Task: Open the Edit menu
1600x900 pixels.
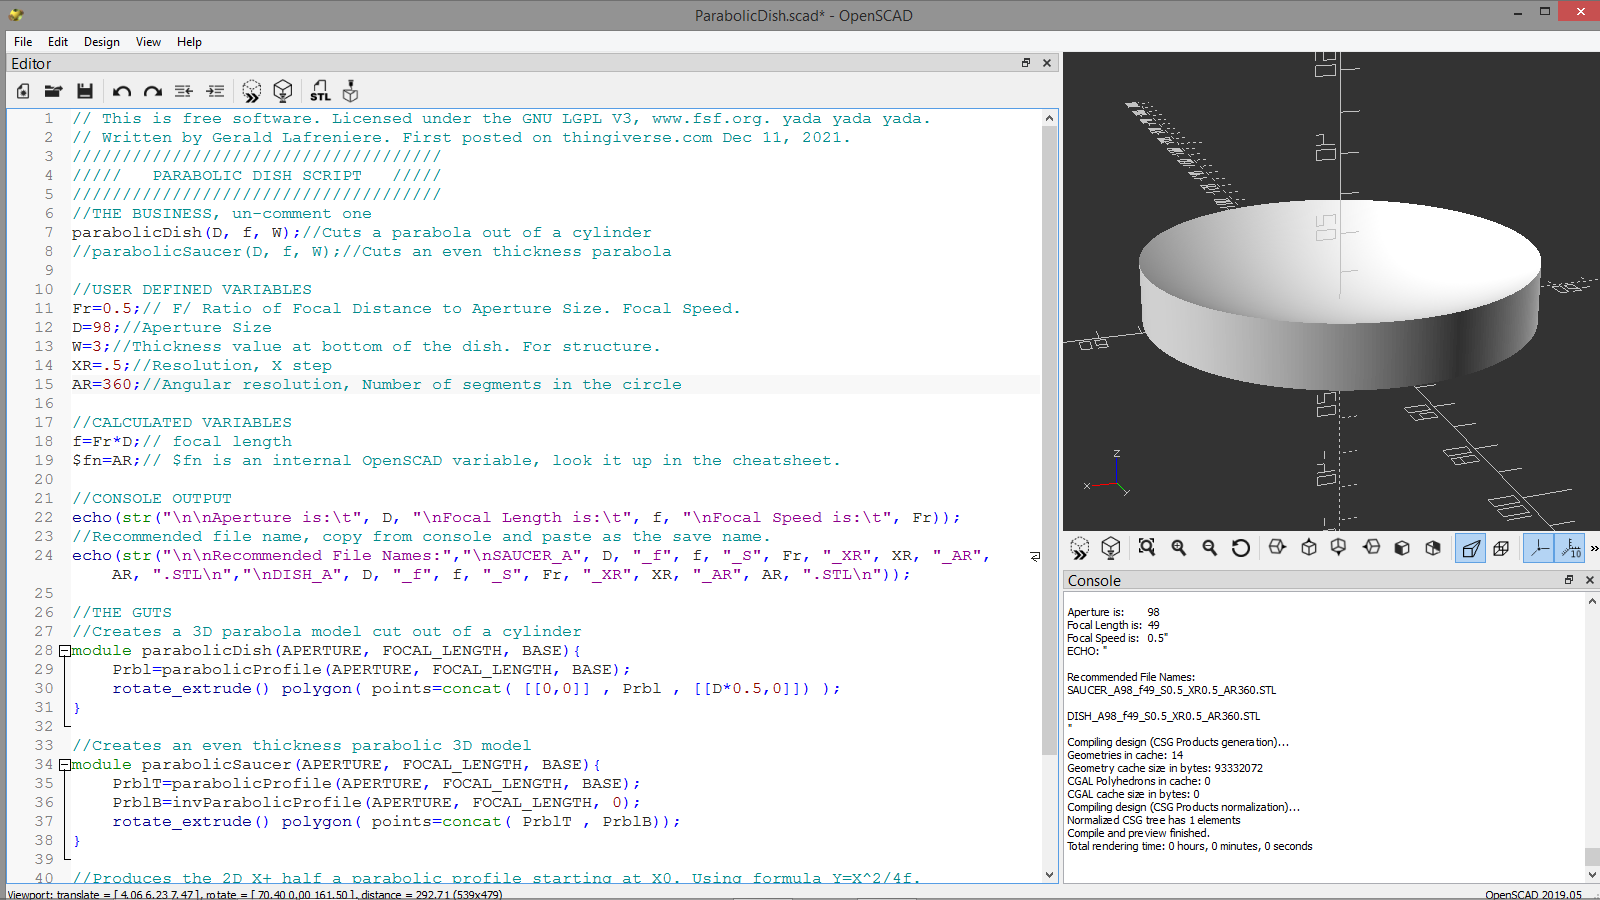Action: [x=58, y=42]
